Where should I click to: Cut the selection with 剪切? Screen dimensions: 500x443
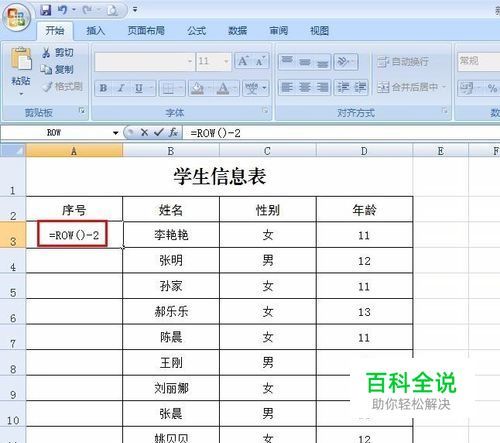point(58,53)
